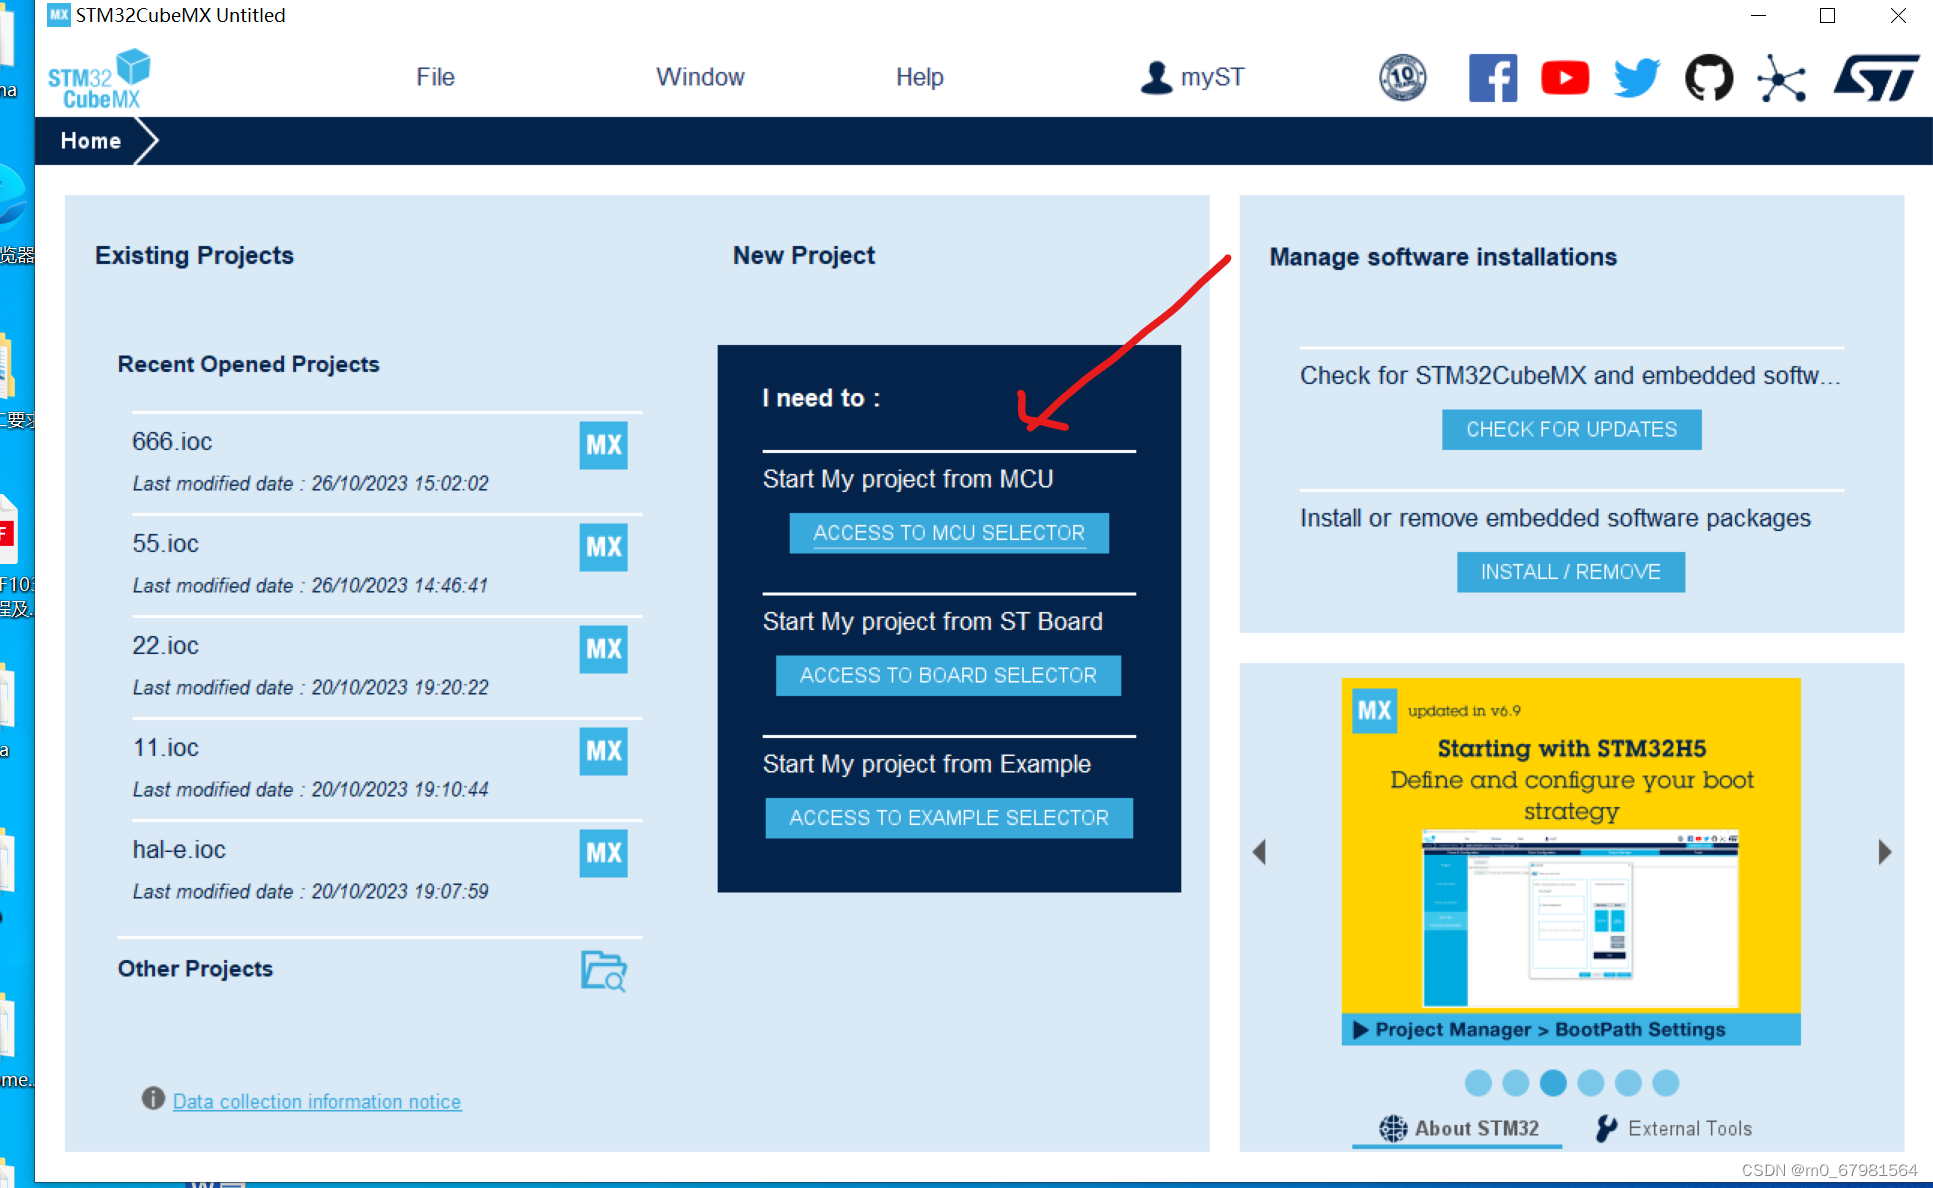The width and height of the screenshot is (1933, 1188).
Task: Click the External Tools wrench icon
Action: click(1606, 1129)
